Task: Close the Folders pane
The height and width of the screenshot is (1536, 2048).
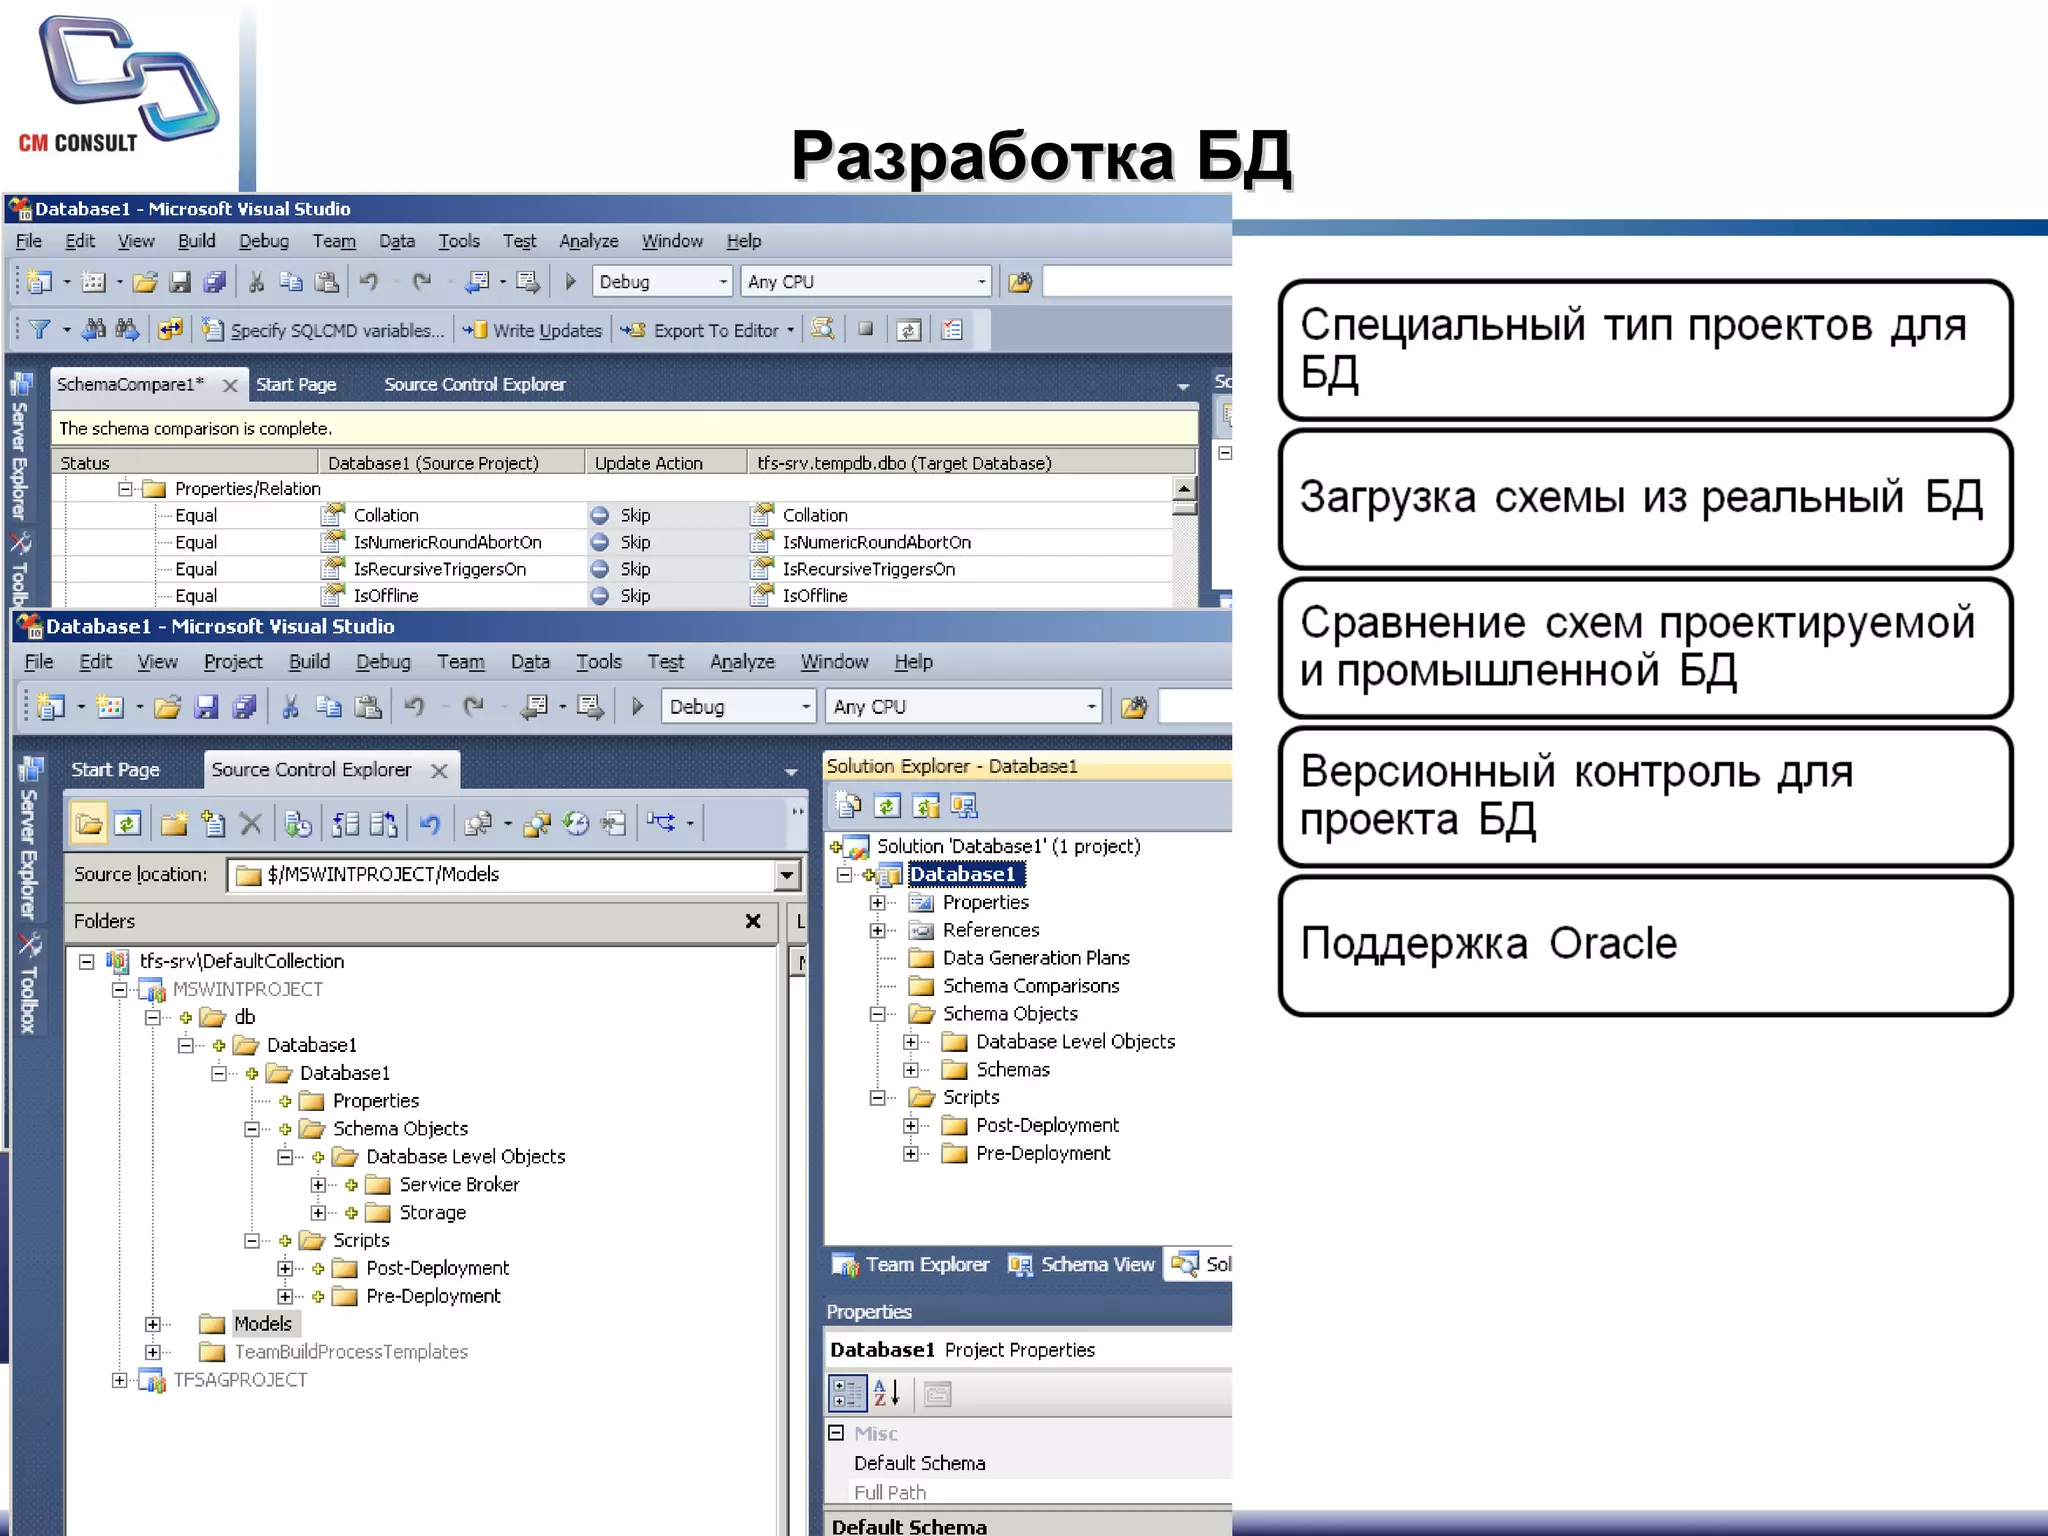Action: pyautogui.click(x=753, y=921)
